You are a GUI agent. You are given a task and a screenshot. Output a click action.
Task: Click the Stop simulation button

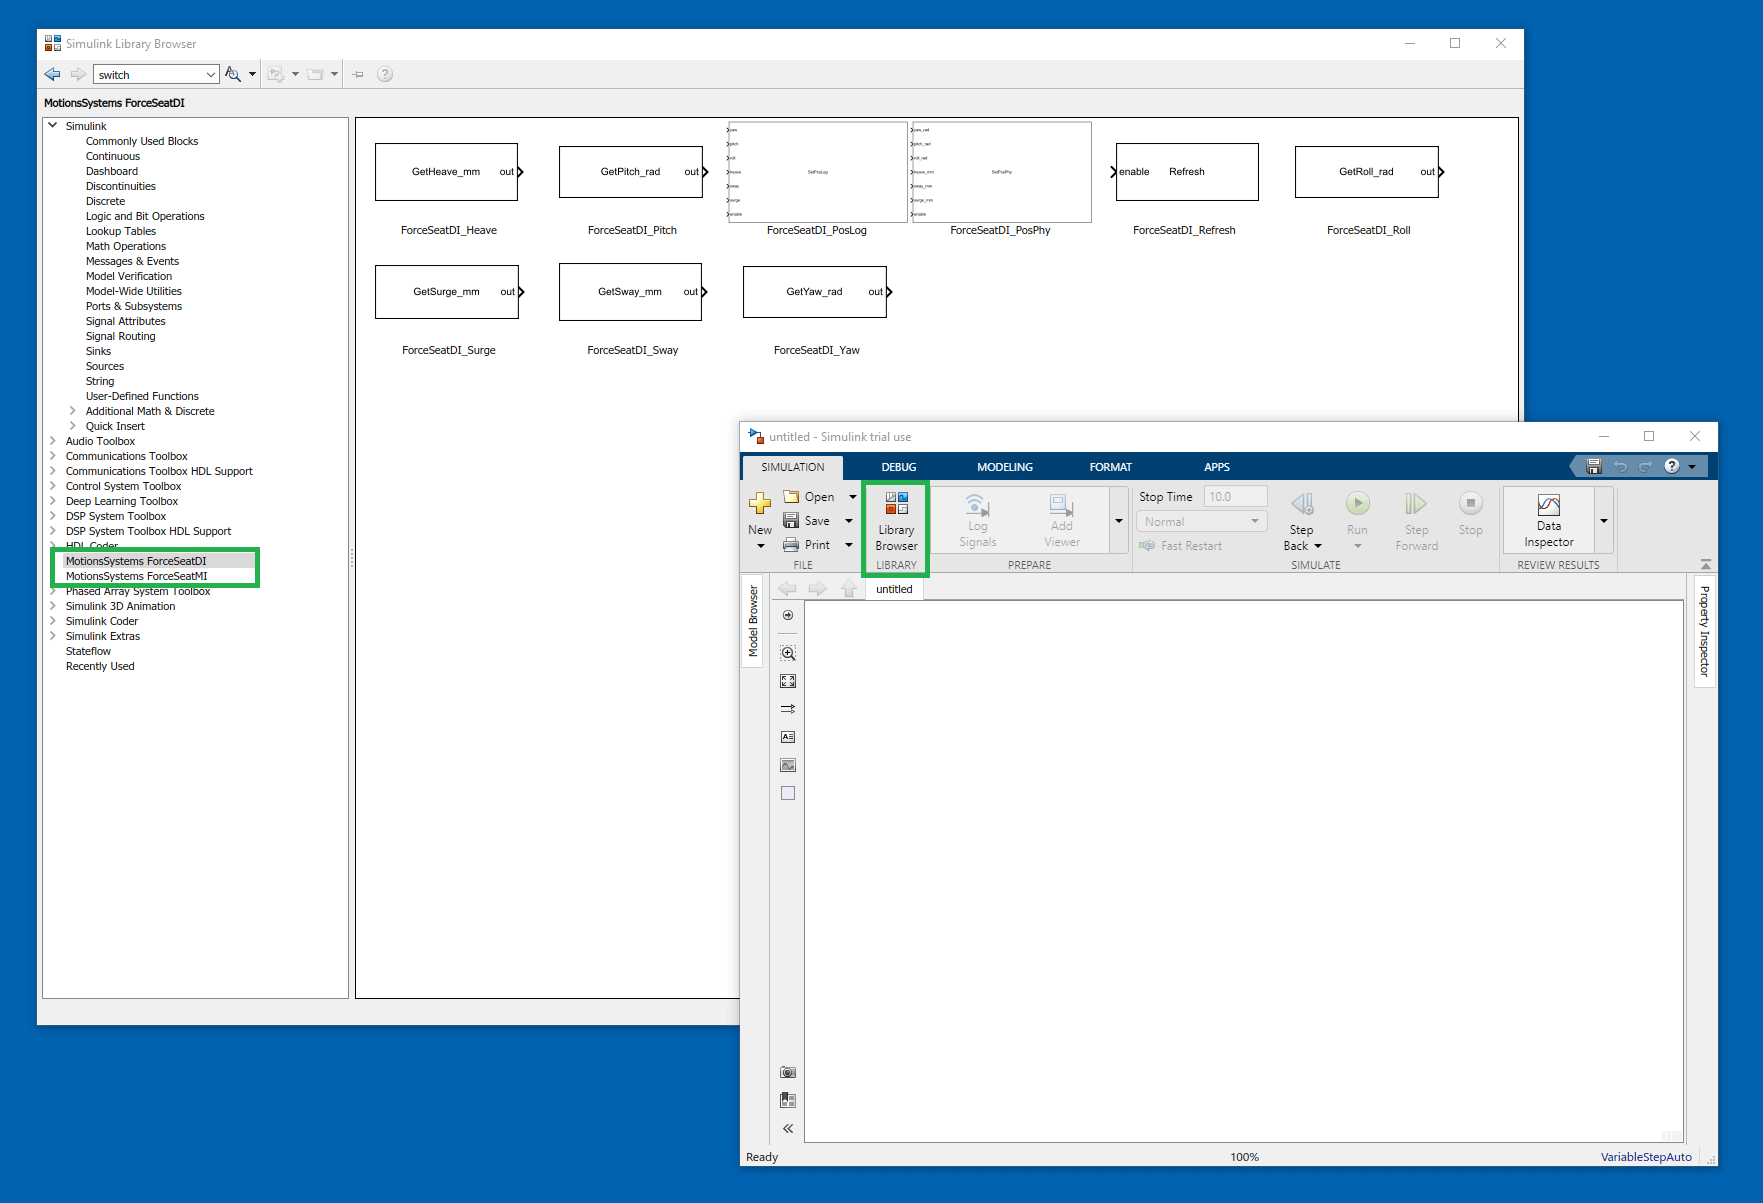1470,503
